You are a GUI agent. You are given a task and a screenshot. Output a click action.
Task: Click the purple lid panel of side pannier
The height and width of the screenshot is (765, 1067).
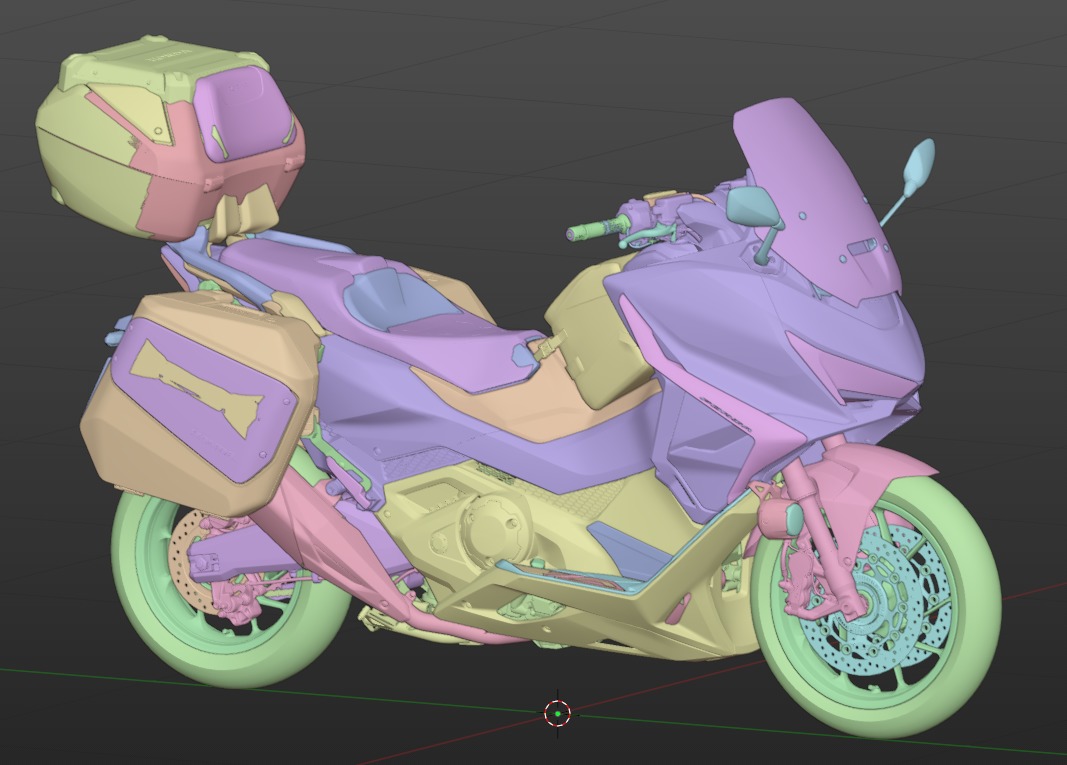204,402
